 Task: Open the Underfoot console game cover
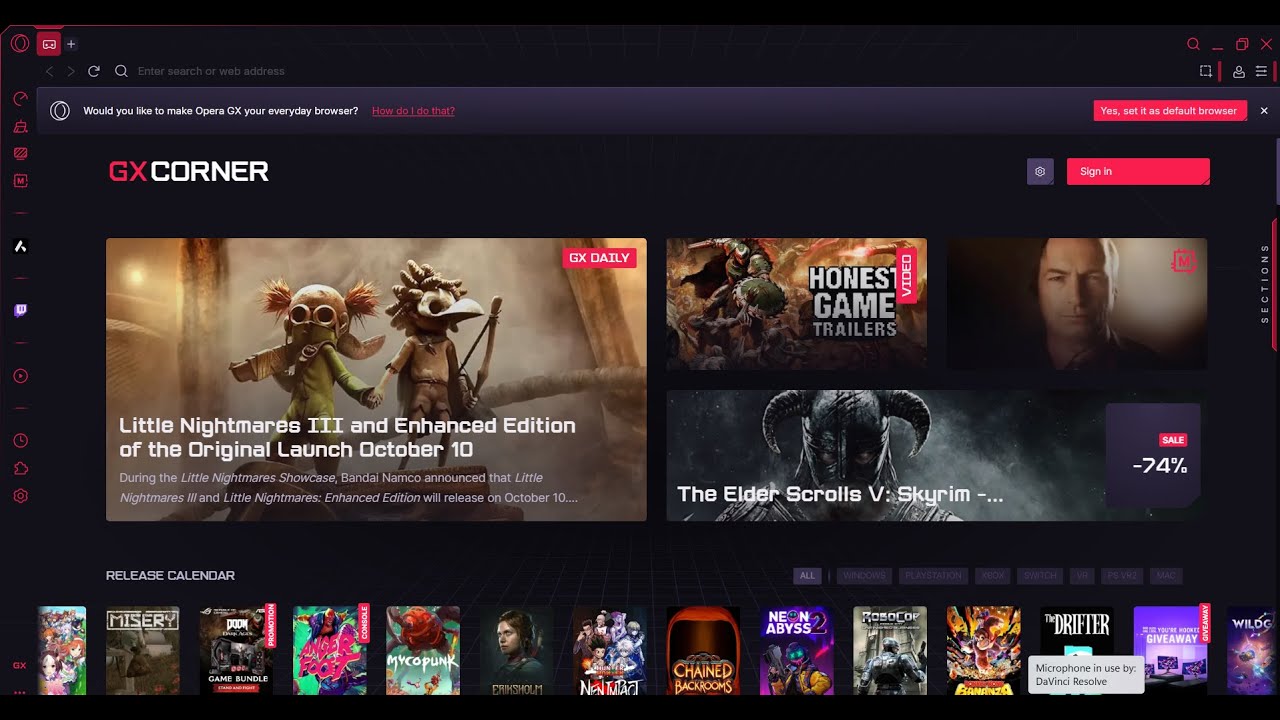(x=330, y=650)
